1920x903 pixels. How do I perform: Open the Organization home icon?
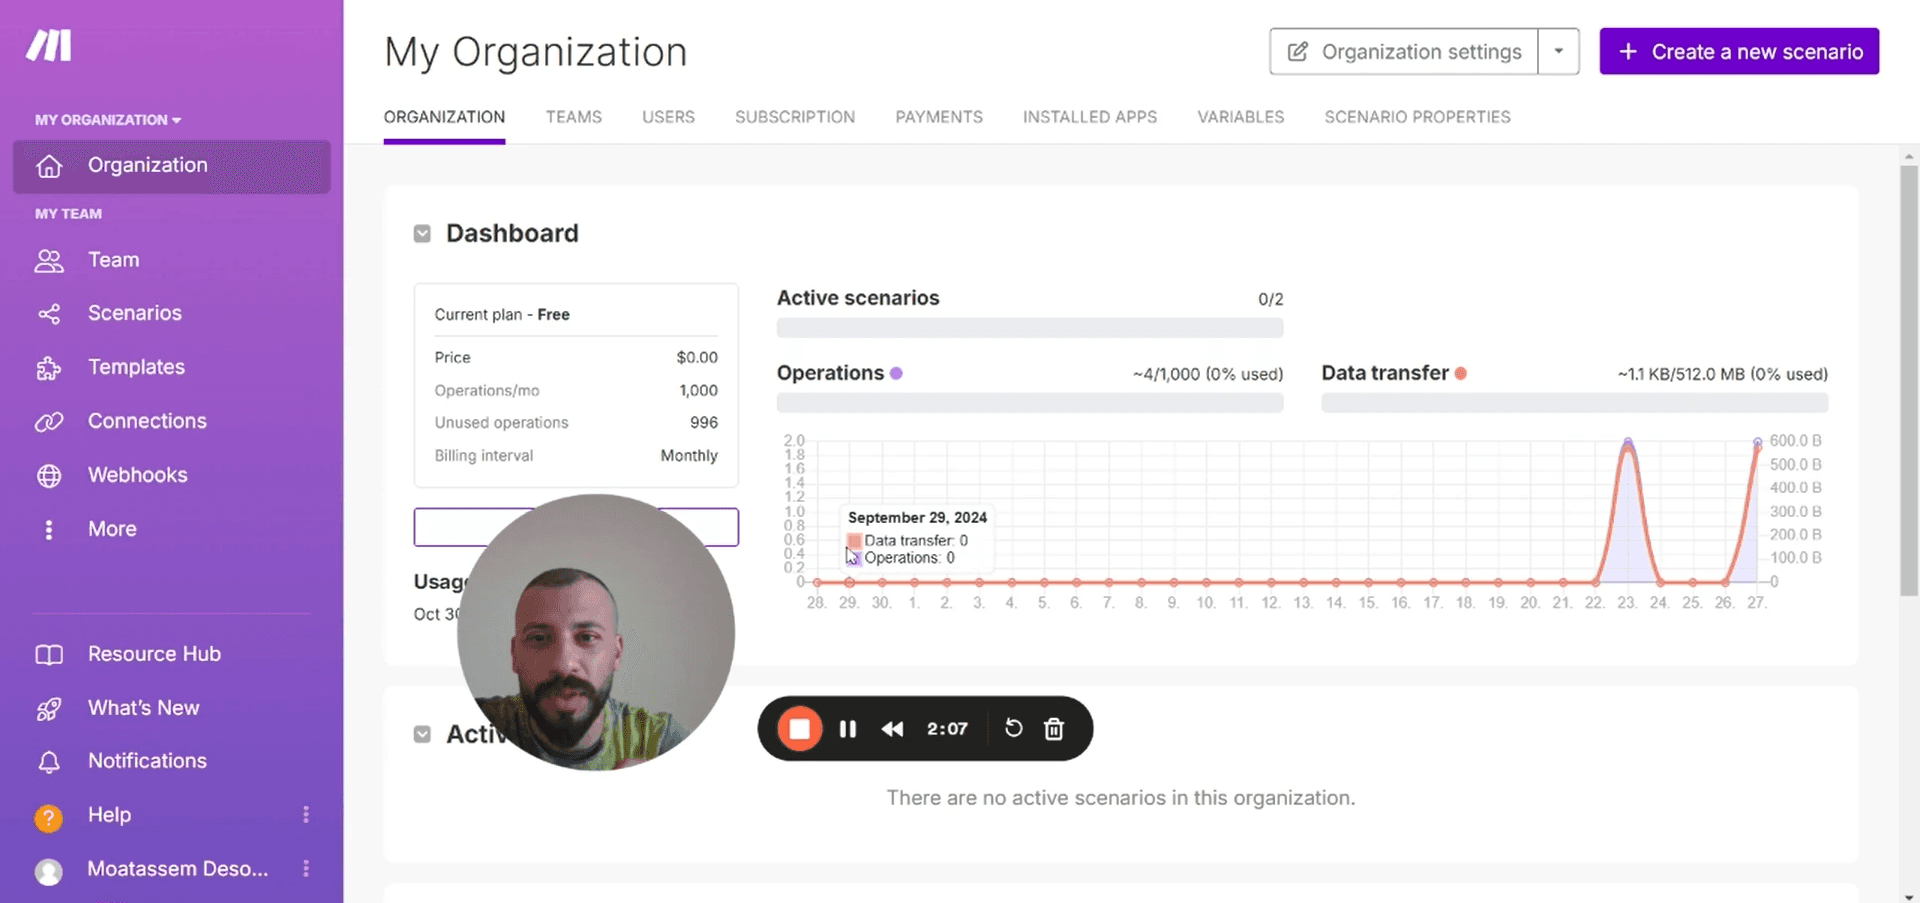pos(49,166)
